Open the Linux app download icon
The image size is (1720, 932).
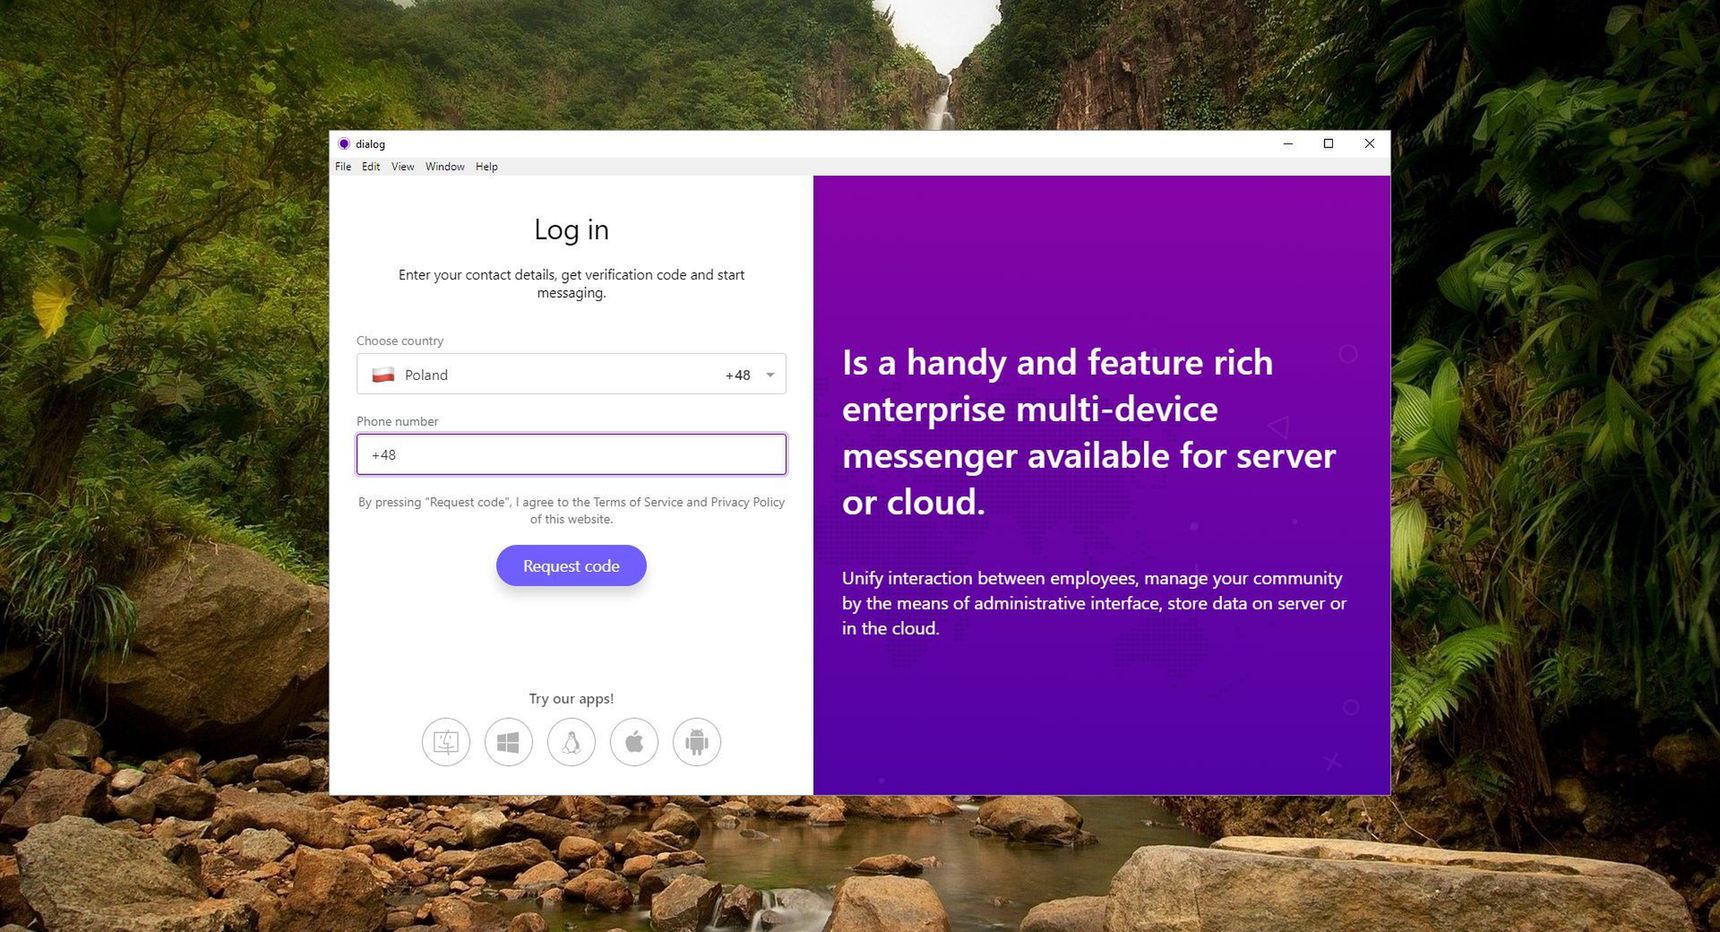point(572,742)
